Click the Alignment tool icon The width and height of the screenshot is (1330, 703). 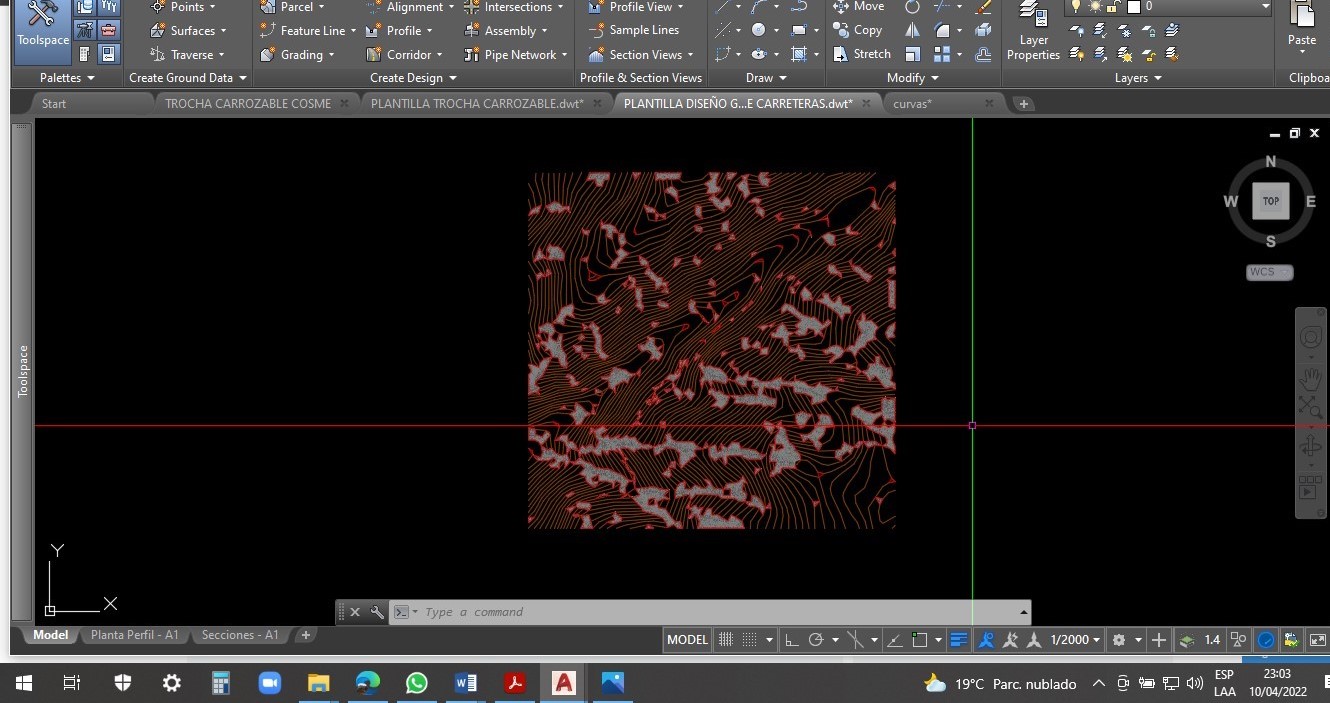point(374,7)
